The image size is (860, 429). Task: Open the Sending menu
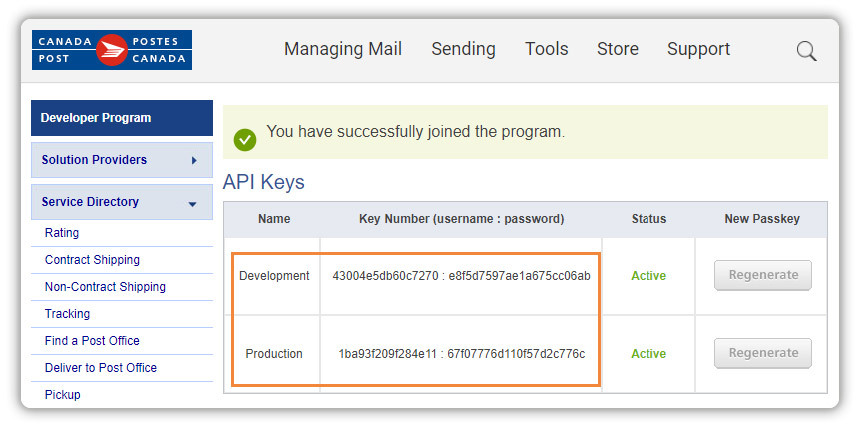coord(463,49)
